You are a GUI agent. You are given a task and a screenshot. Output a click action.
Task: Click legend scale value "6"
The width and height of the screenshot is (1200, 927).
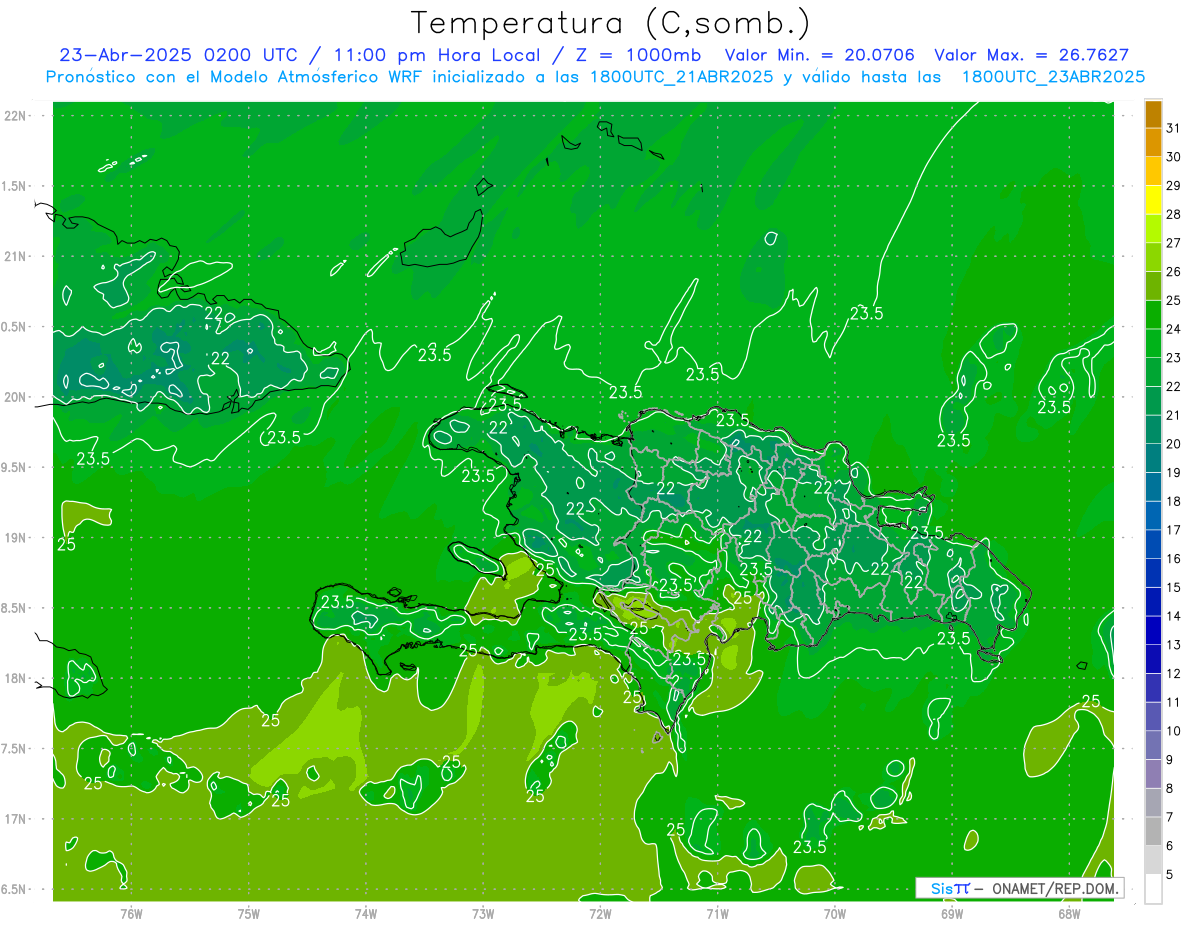[x=1170, y=846]
